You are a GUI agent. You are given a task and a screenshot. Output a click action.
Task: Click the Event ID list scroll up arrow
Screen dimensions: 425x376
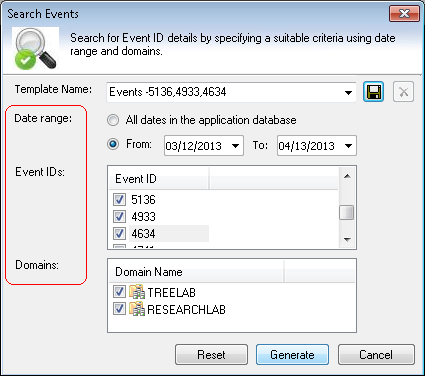pos(347,176)
